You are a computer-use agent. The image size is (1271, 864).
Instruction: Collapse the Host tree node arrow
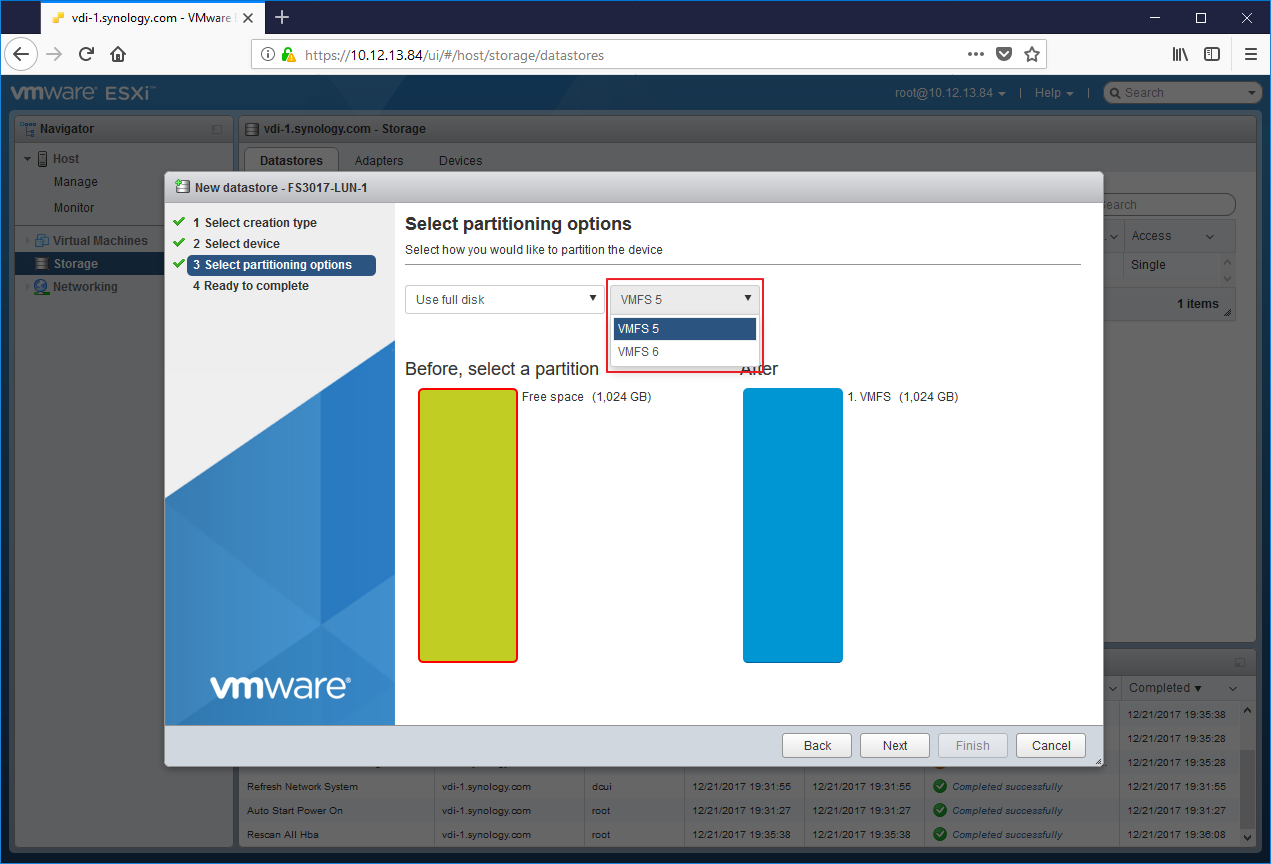[x=27, y=159]
